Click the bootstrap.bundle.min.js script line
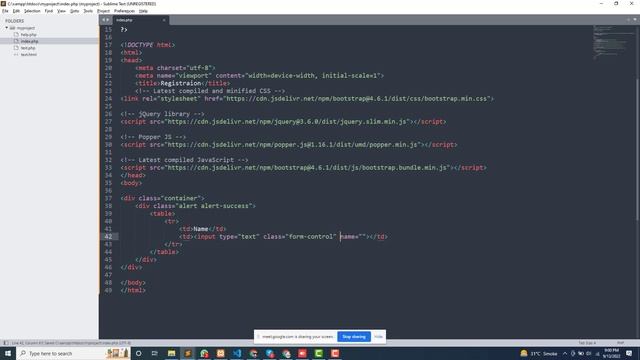 click(303, 167)
